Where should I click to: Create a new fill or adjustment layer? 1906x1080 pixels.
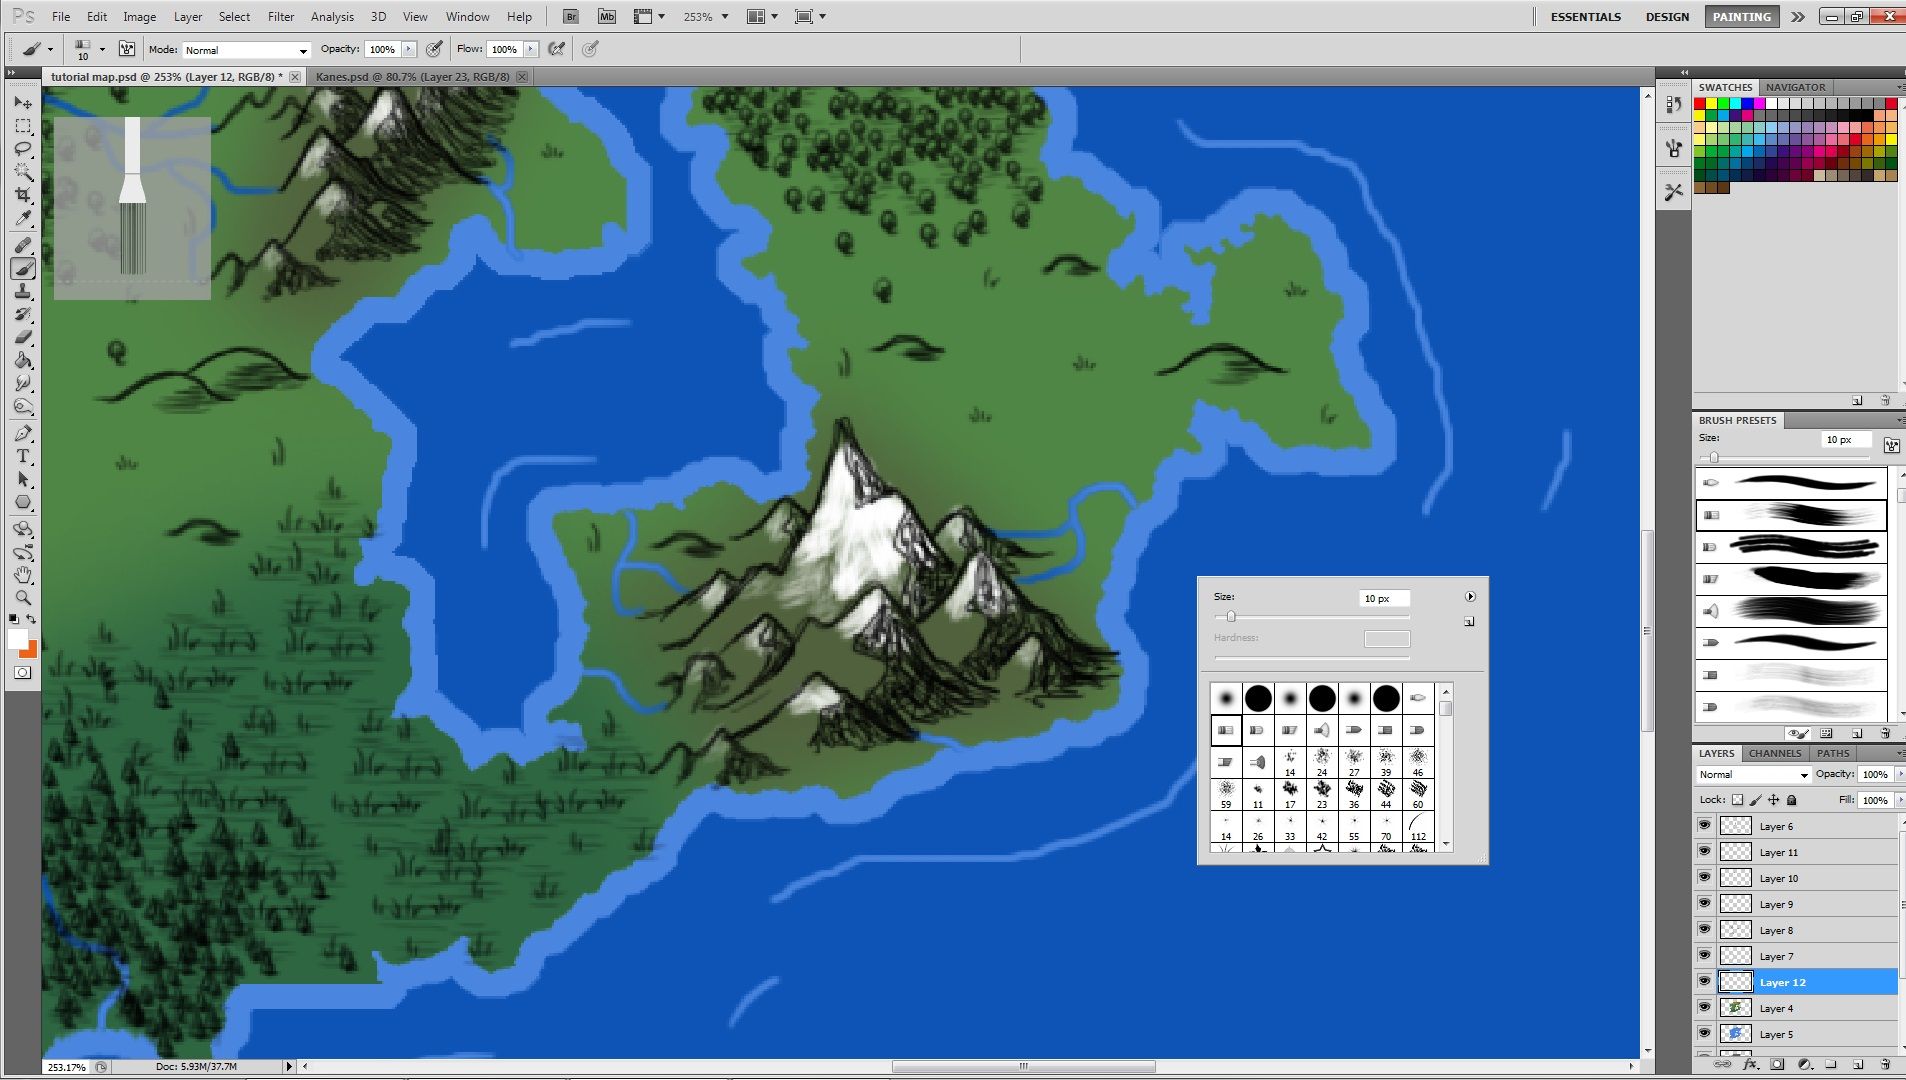coord(1804,1065)
